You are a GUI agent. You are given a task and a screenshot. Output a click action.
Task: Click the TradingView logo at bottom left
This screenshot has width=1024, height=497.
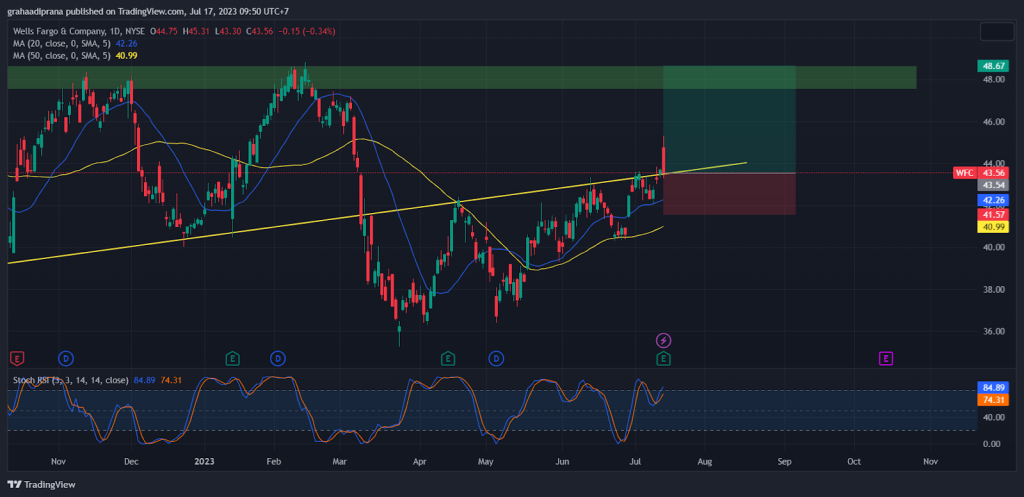[x=41, y=485]
